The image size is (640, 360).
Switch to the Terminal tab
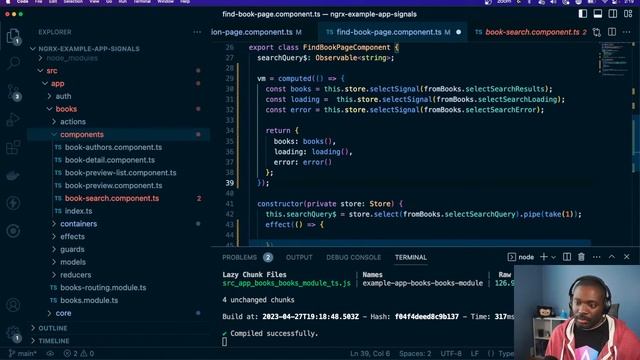pyautogui.click(x=411, y=257)
